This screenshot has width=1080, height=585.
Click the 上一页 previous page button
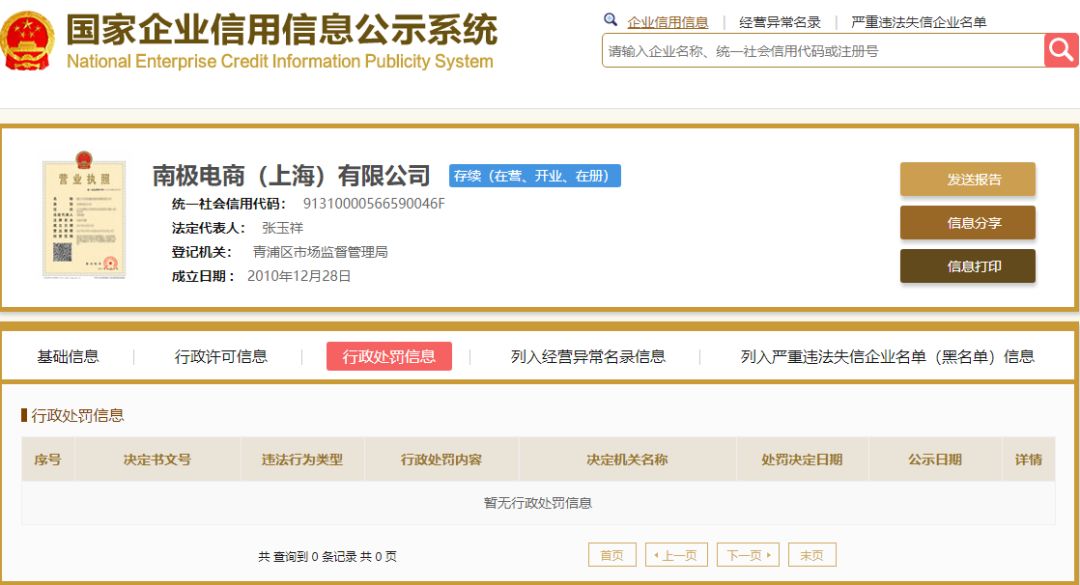point(676,555)
